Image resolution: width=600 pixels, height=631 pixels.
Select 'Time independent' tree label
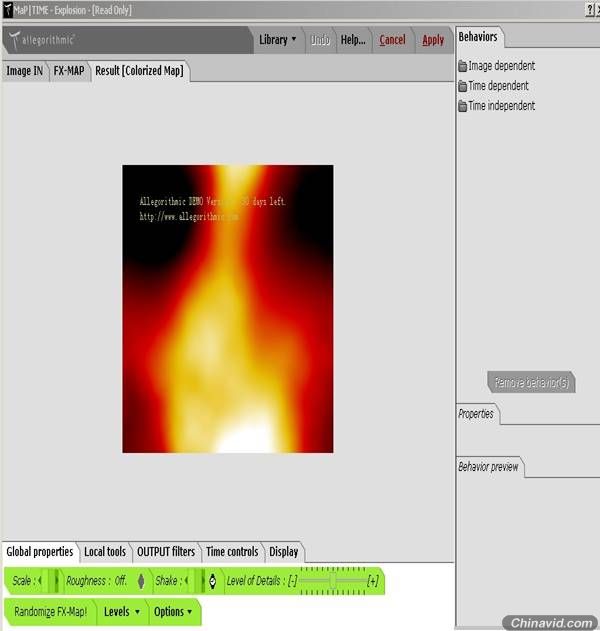coord(501,106)
